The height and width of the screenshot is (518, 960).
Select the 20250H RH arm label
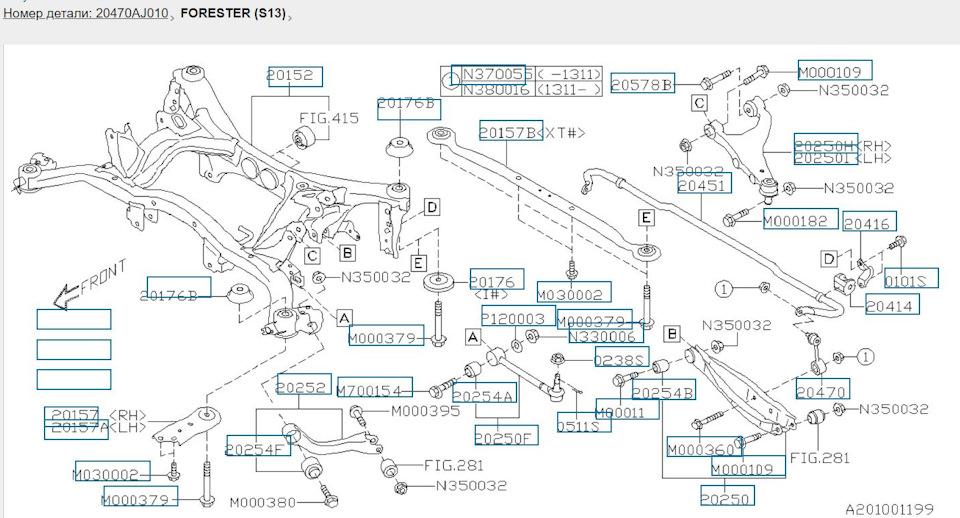click(826, 143)
